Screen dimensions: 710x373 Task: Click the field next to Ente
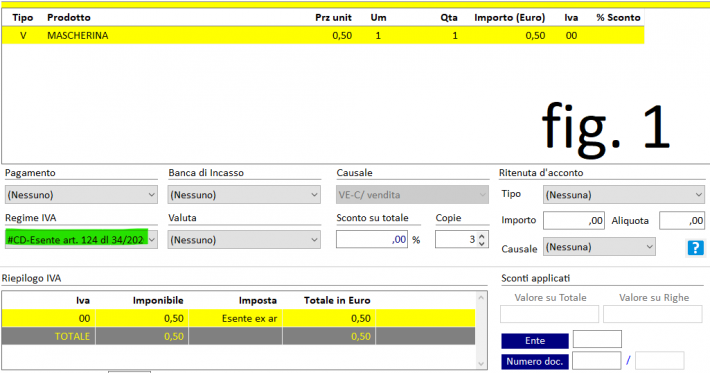point(597,339)
